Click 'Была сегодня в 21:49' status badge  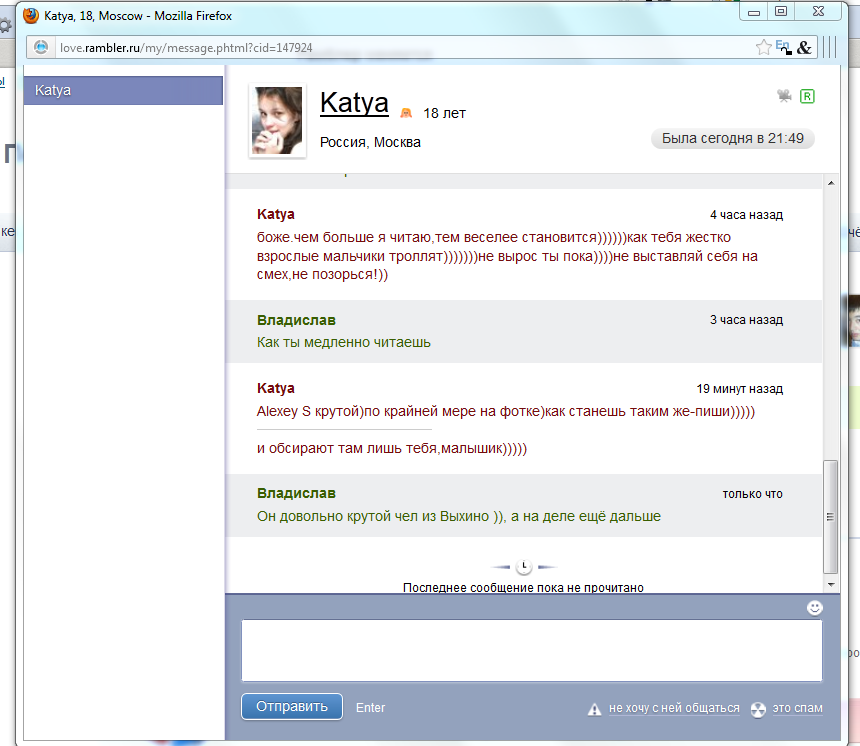(x=733, y=138)
